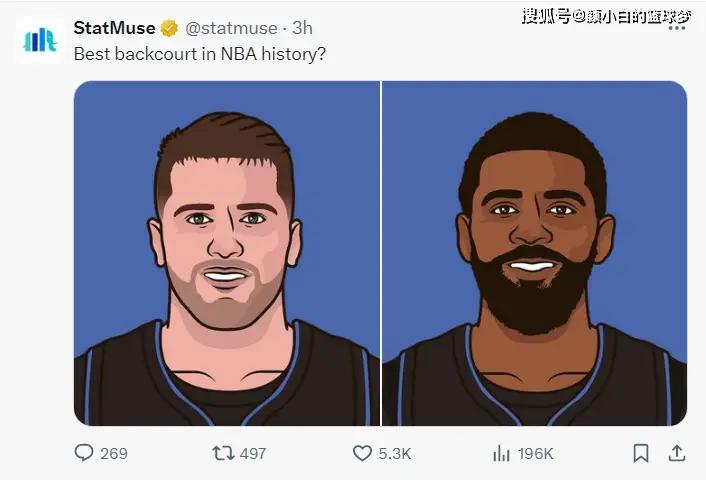Image resolution: width=706 pixels, height=480 pixels.
Task: Repost the tweet using the retweet arrows
Action: pos(223,453)
